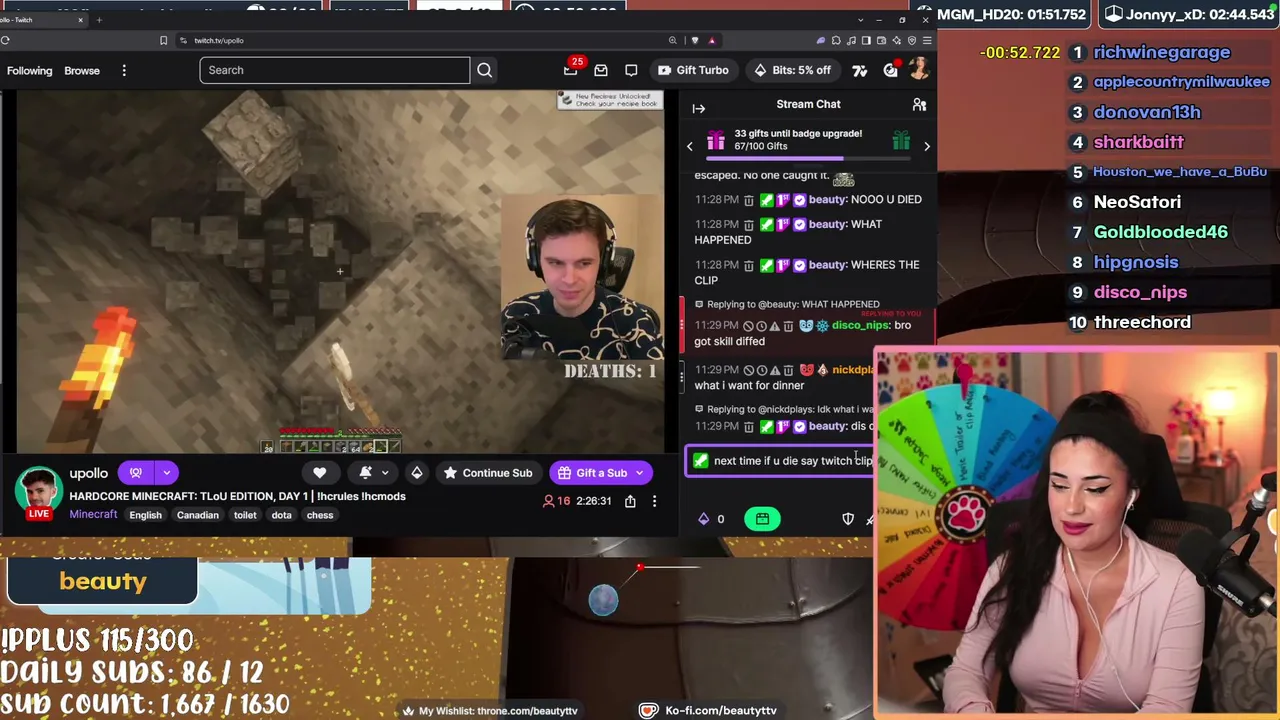The image size is (1280, 720).
Task: Open the Prime loot notifications with 25 badge
Action: pos(571,69)
